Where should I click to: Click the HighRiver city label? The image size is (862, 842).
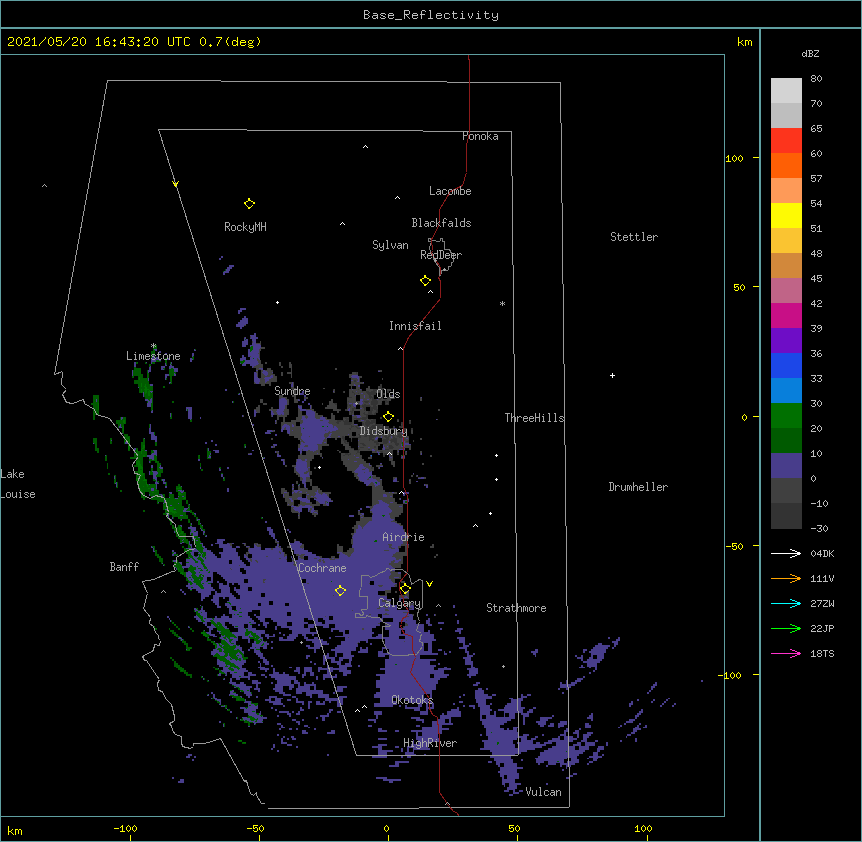coord(430,743)
